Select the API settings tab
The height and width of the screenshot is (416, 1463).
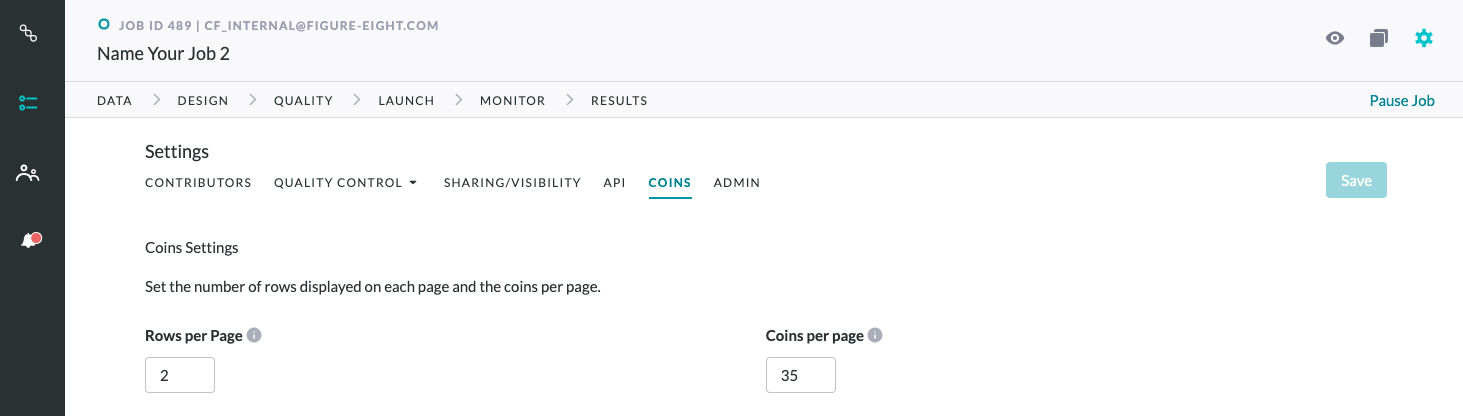point(614,183)
